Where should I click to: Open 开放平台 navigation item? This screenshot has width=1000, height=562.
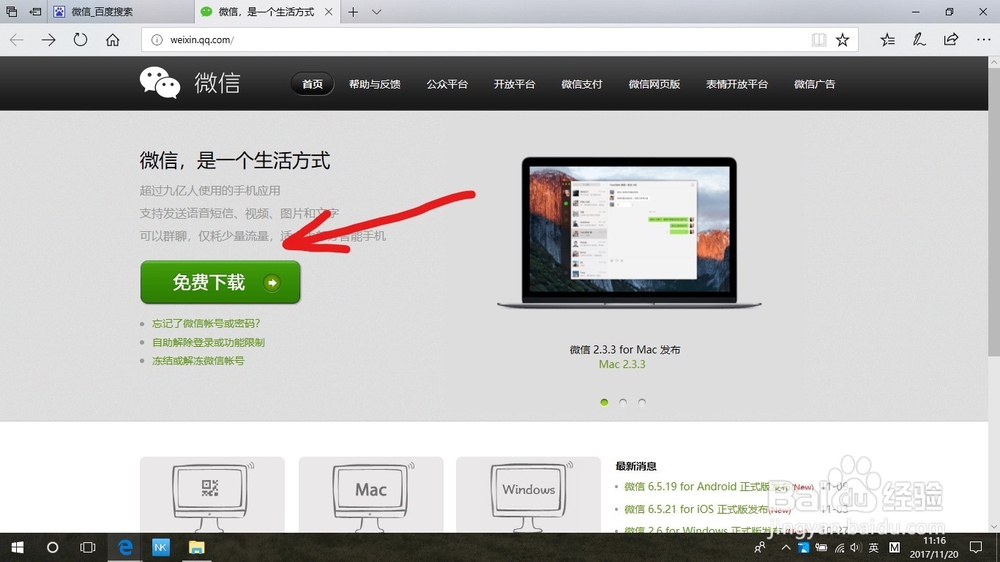(514, 84)
